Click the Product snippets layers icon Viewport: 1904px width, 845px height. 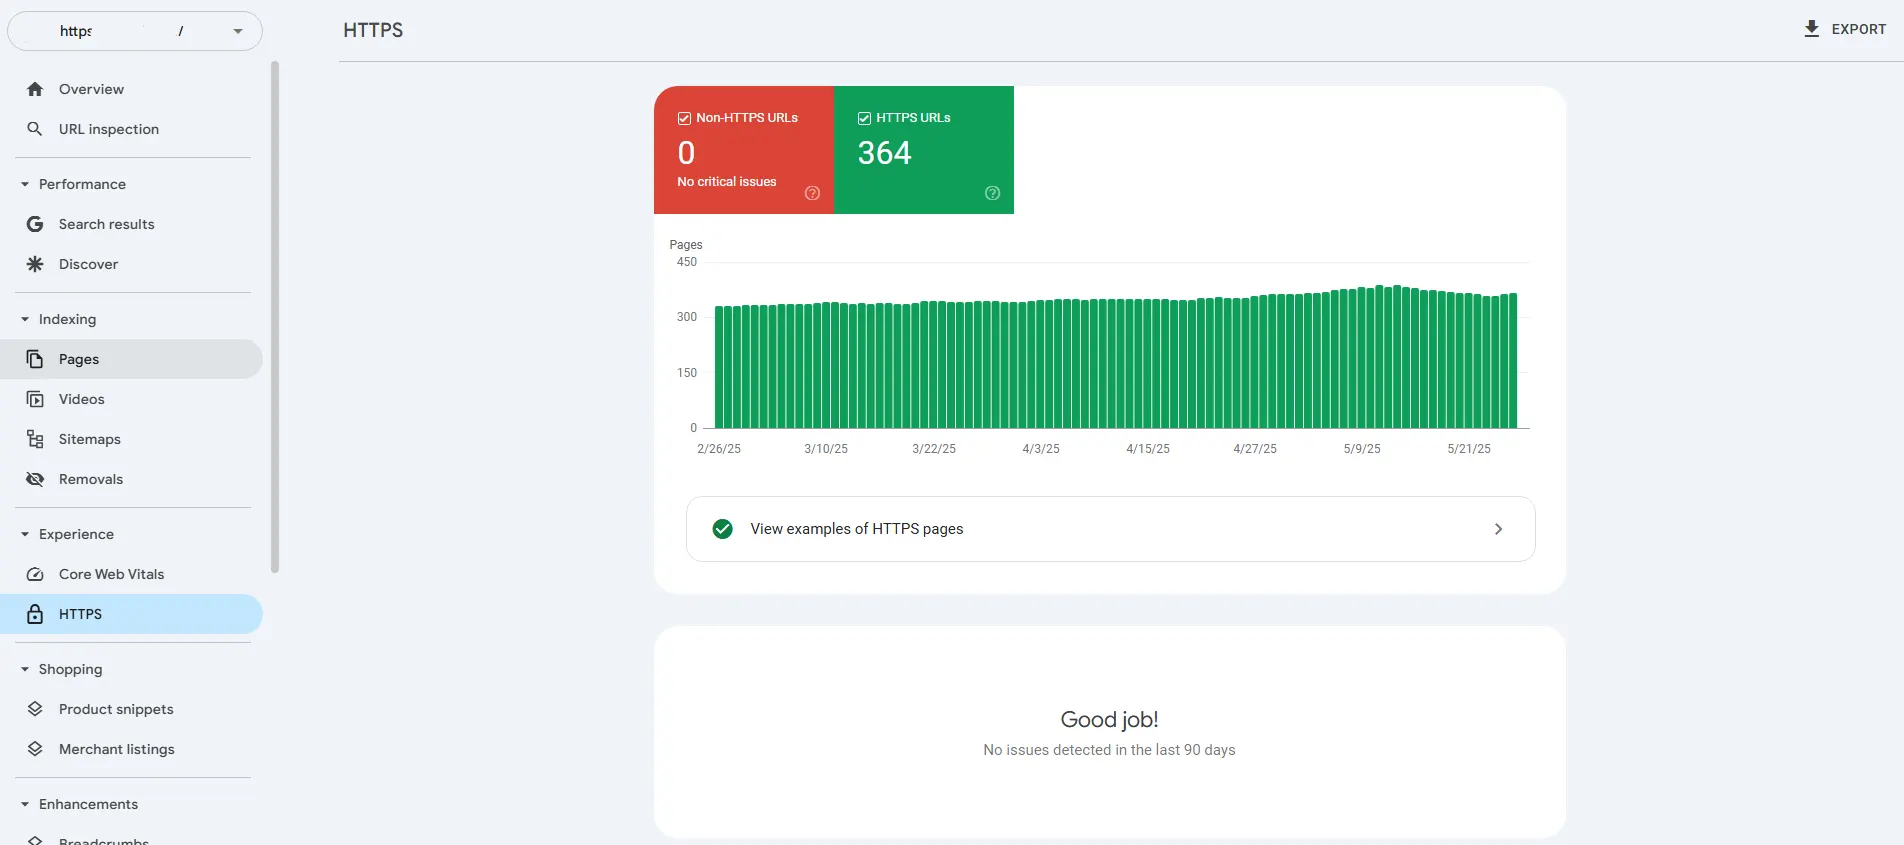pos(35,709)
